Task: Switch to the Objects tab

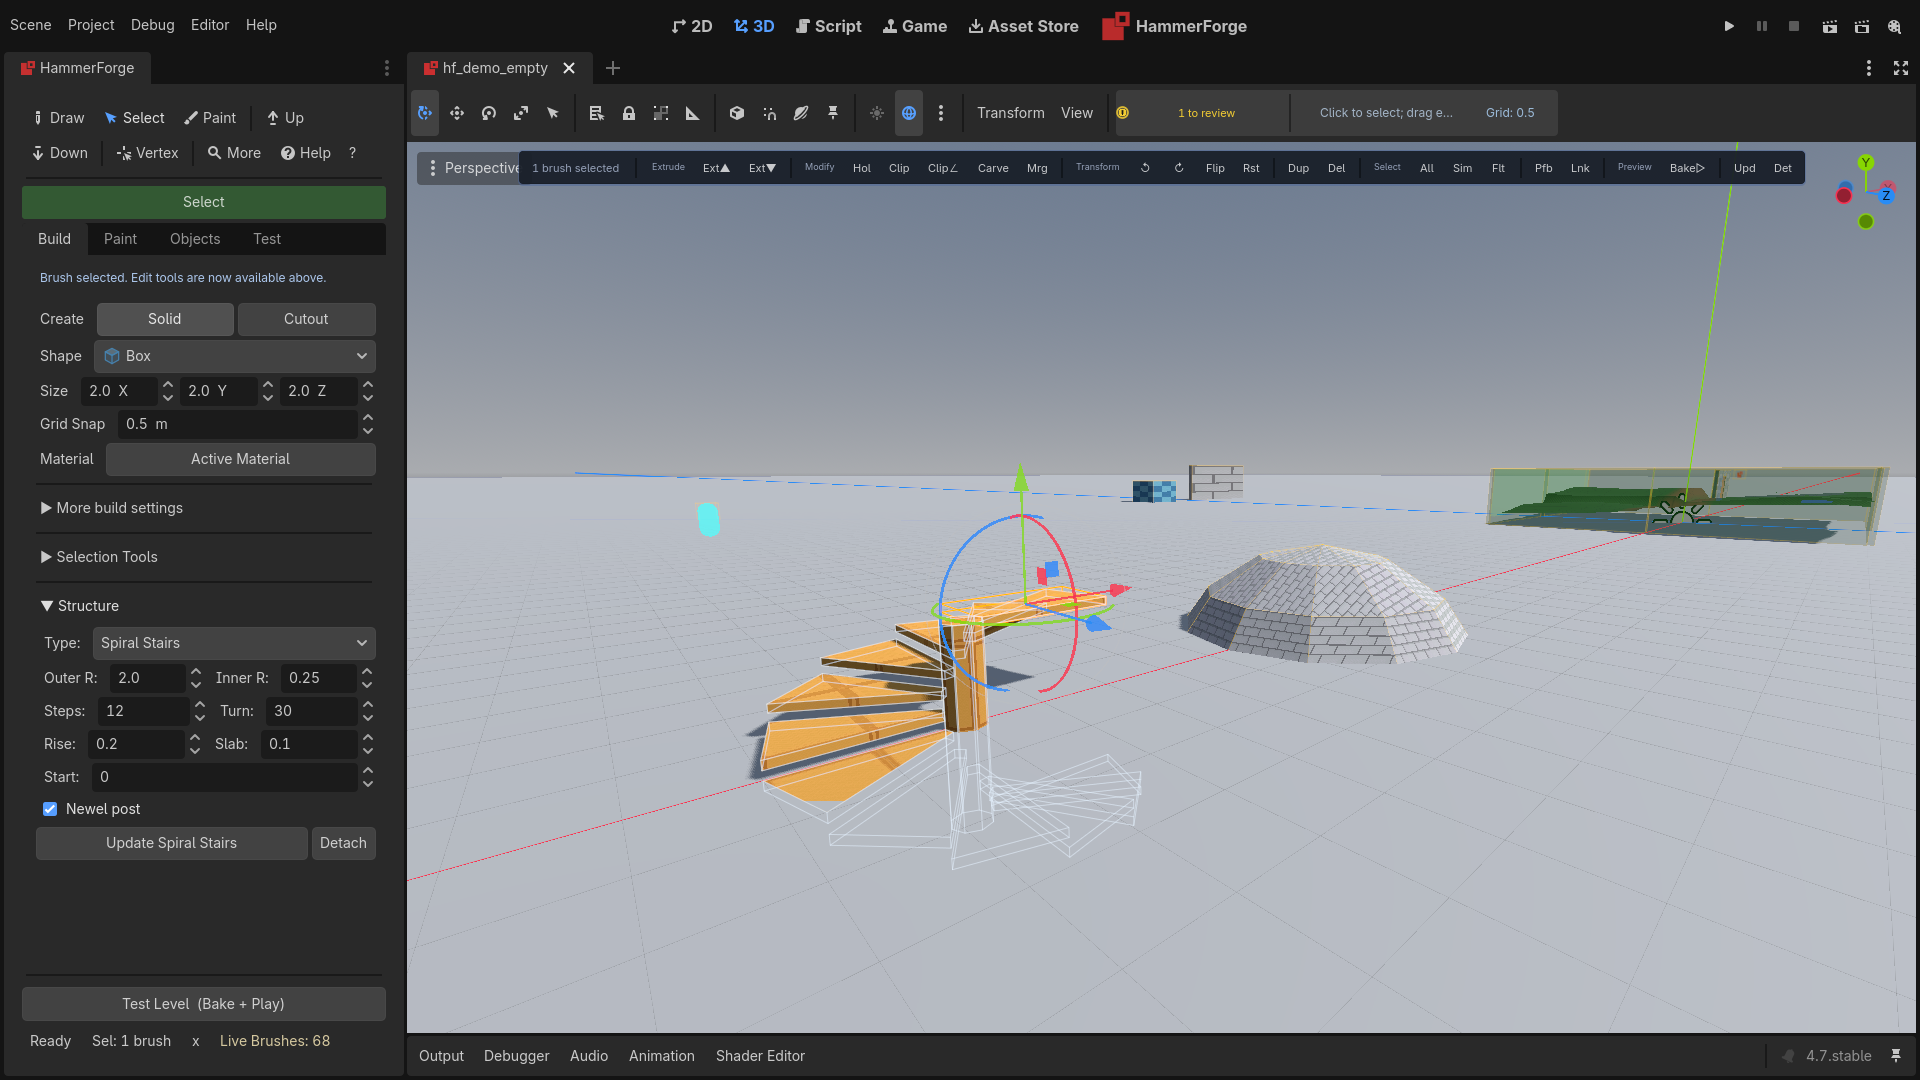Action: coord(195,239)
